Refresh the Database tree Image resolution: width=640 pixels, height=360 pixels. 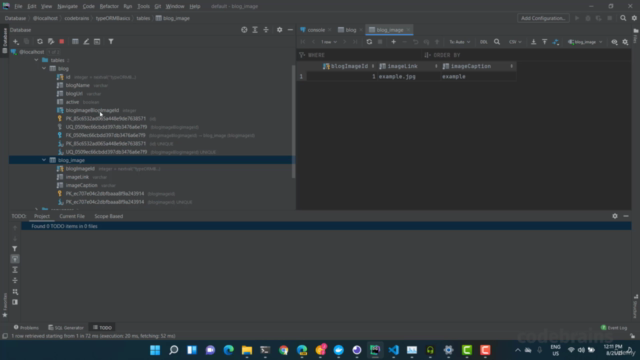tap(40, 42)
